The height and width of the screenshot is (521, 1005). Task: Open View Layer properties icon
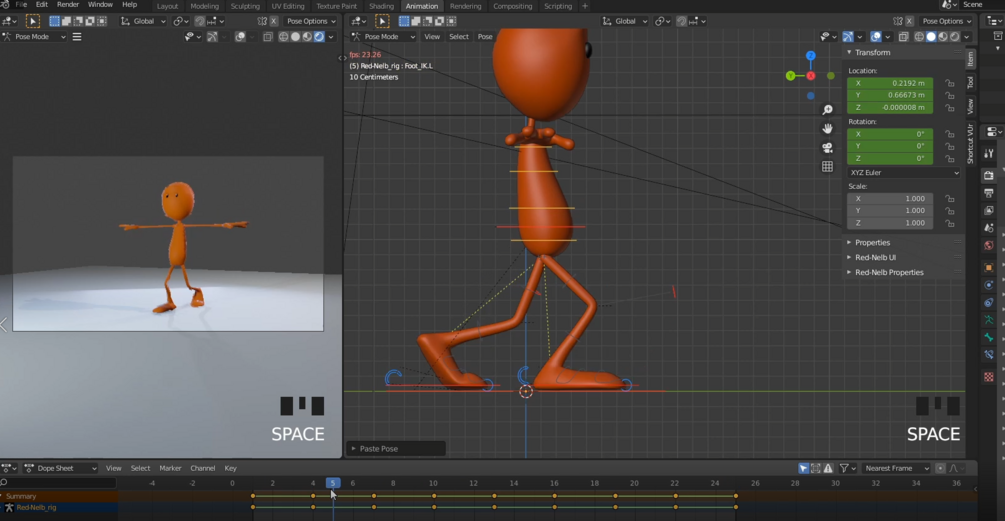coord(989,210)
